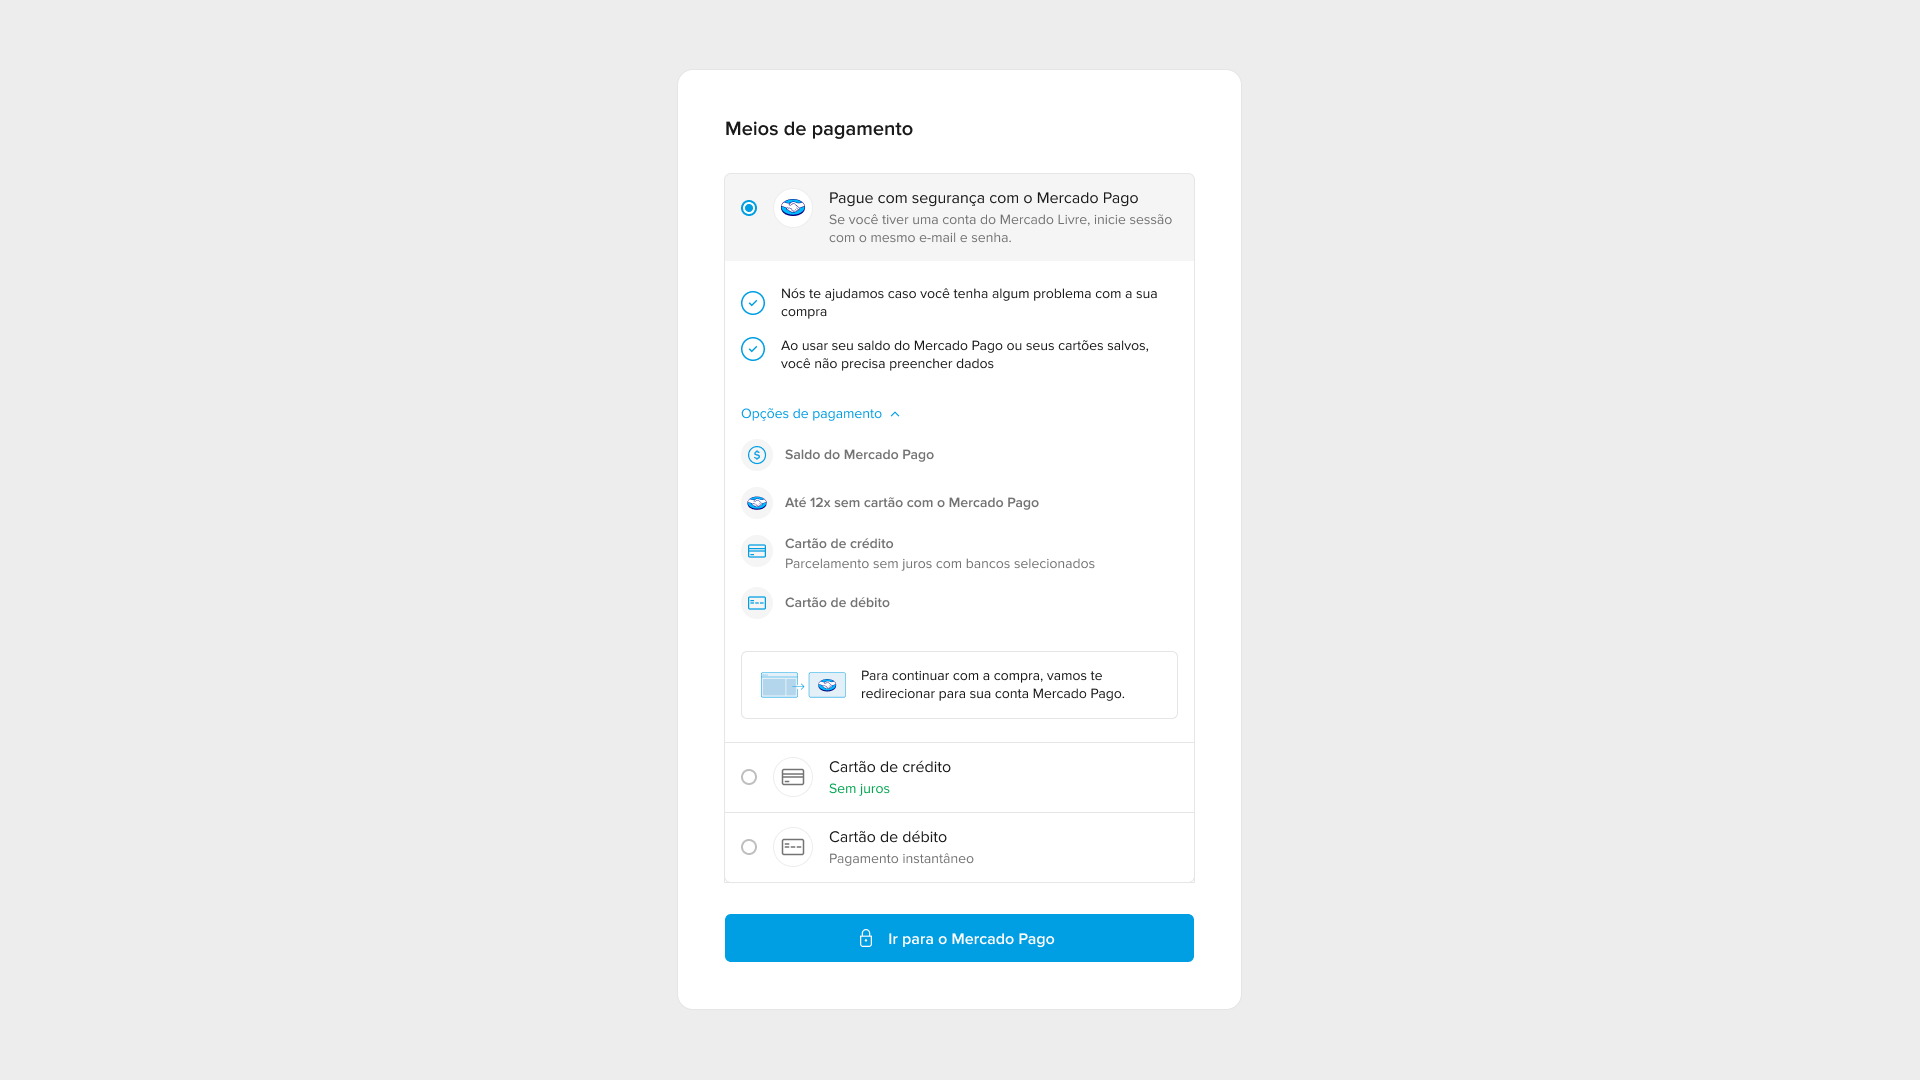Expand the Opções de pagamento section

820,413
